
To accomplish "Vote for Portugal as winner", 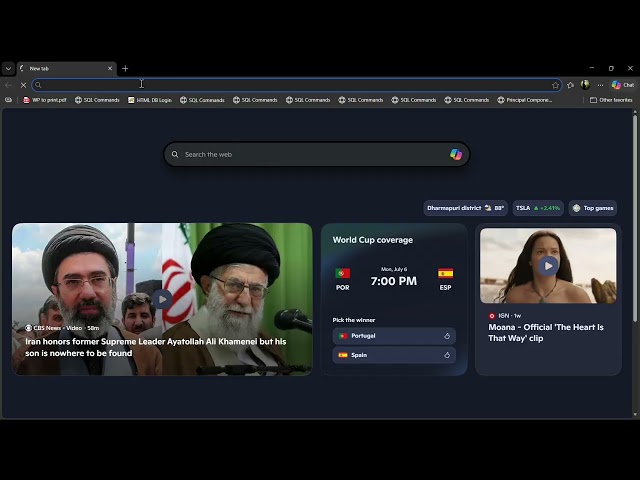I will (x=394, y=336).
